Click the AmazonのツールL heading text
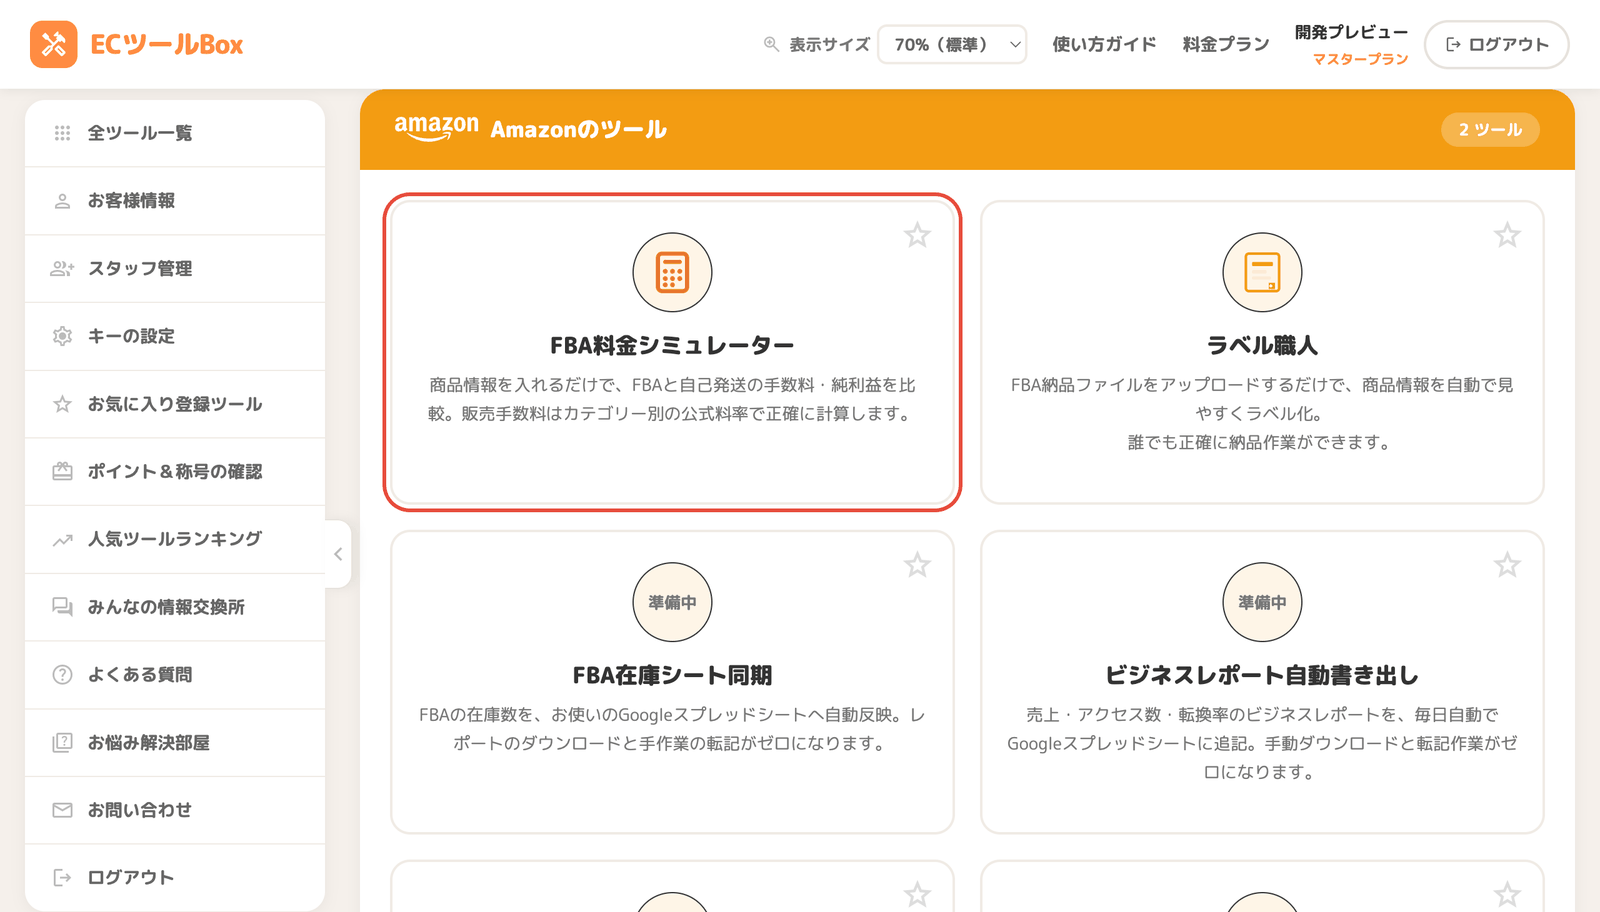This screenshot has width=1600, height=912. (578, 129)
